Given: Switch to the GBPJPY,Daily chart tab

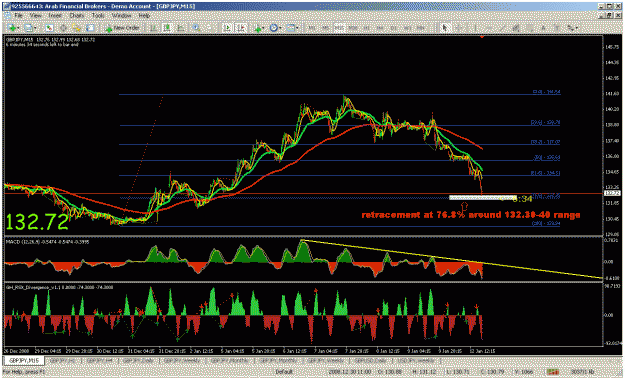Looking at the screenshot, I should (x=139, y=360).
